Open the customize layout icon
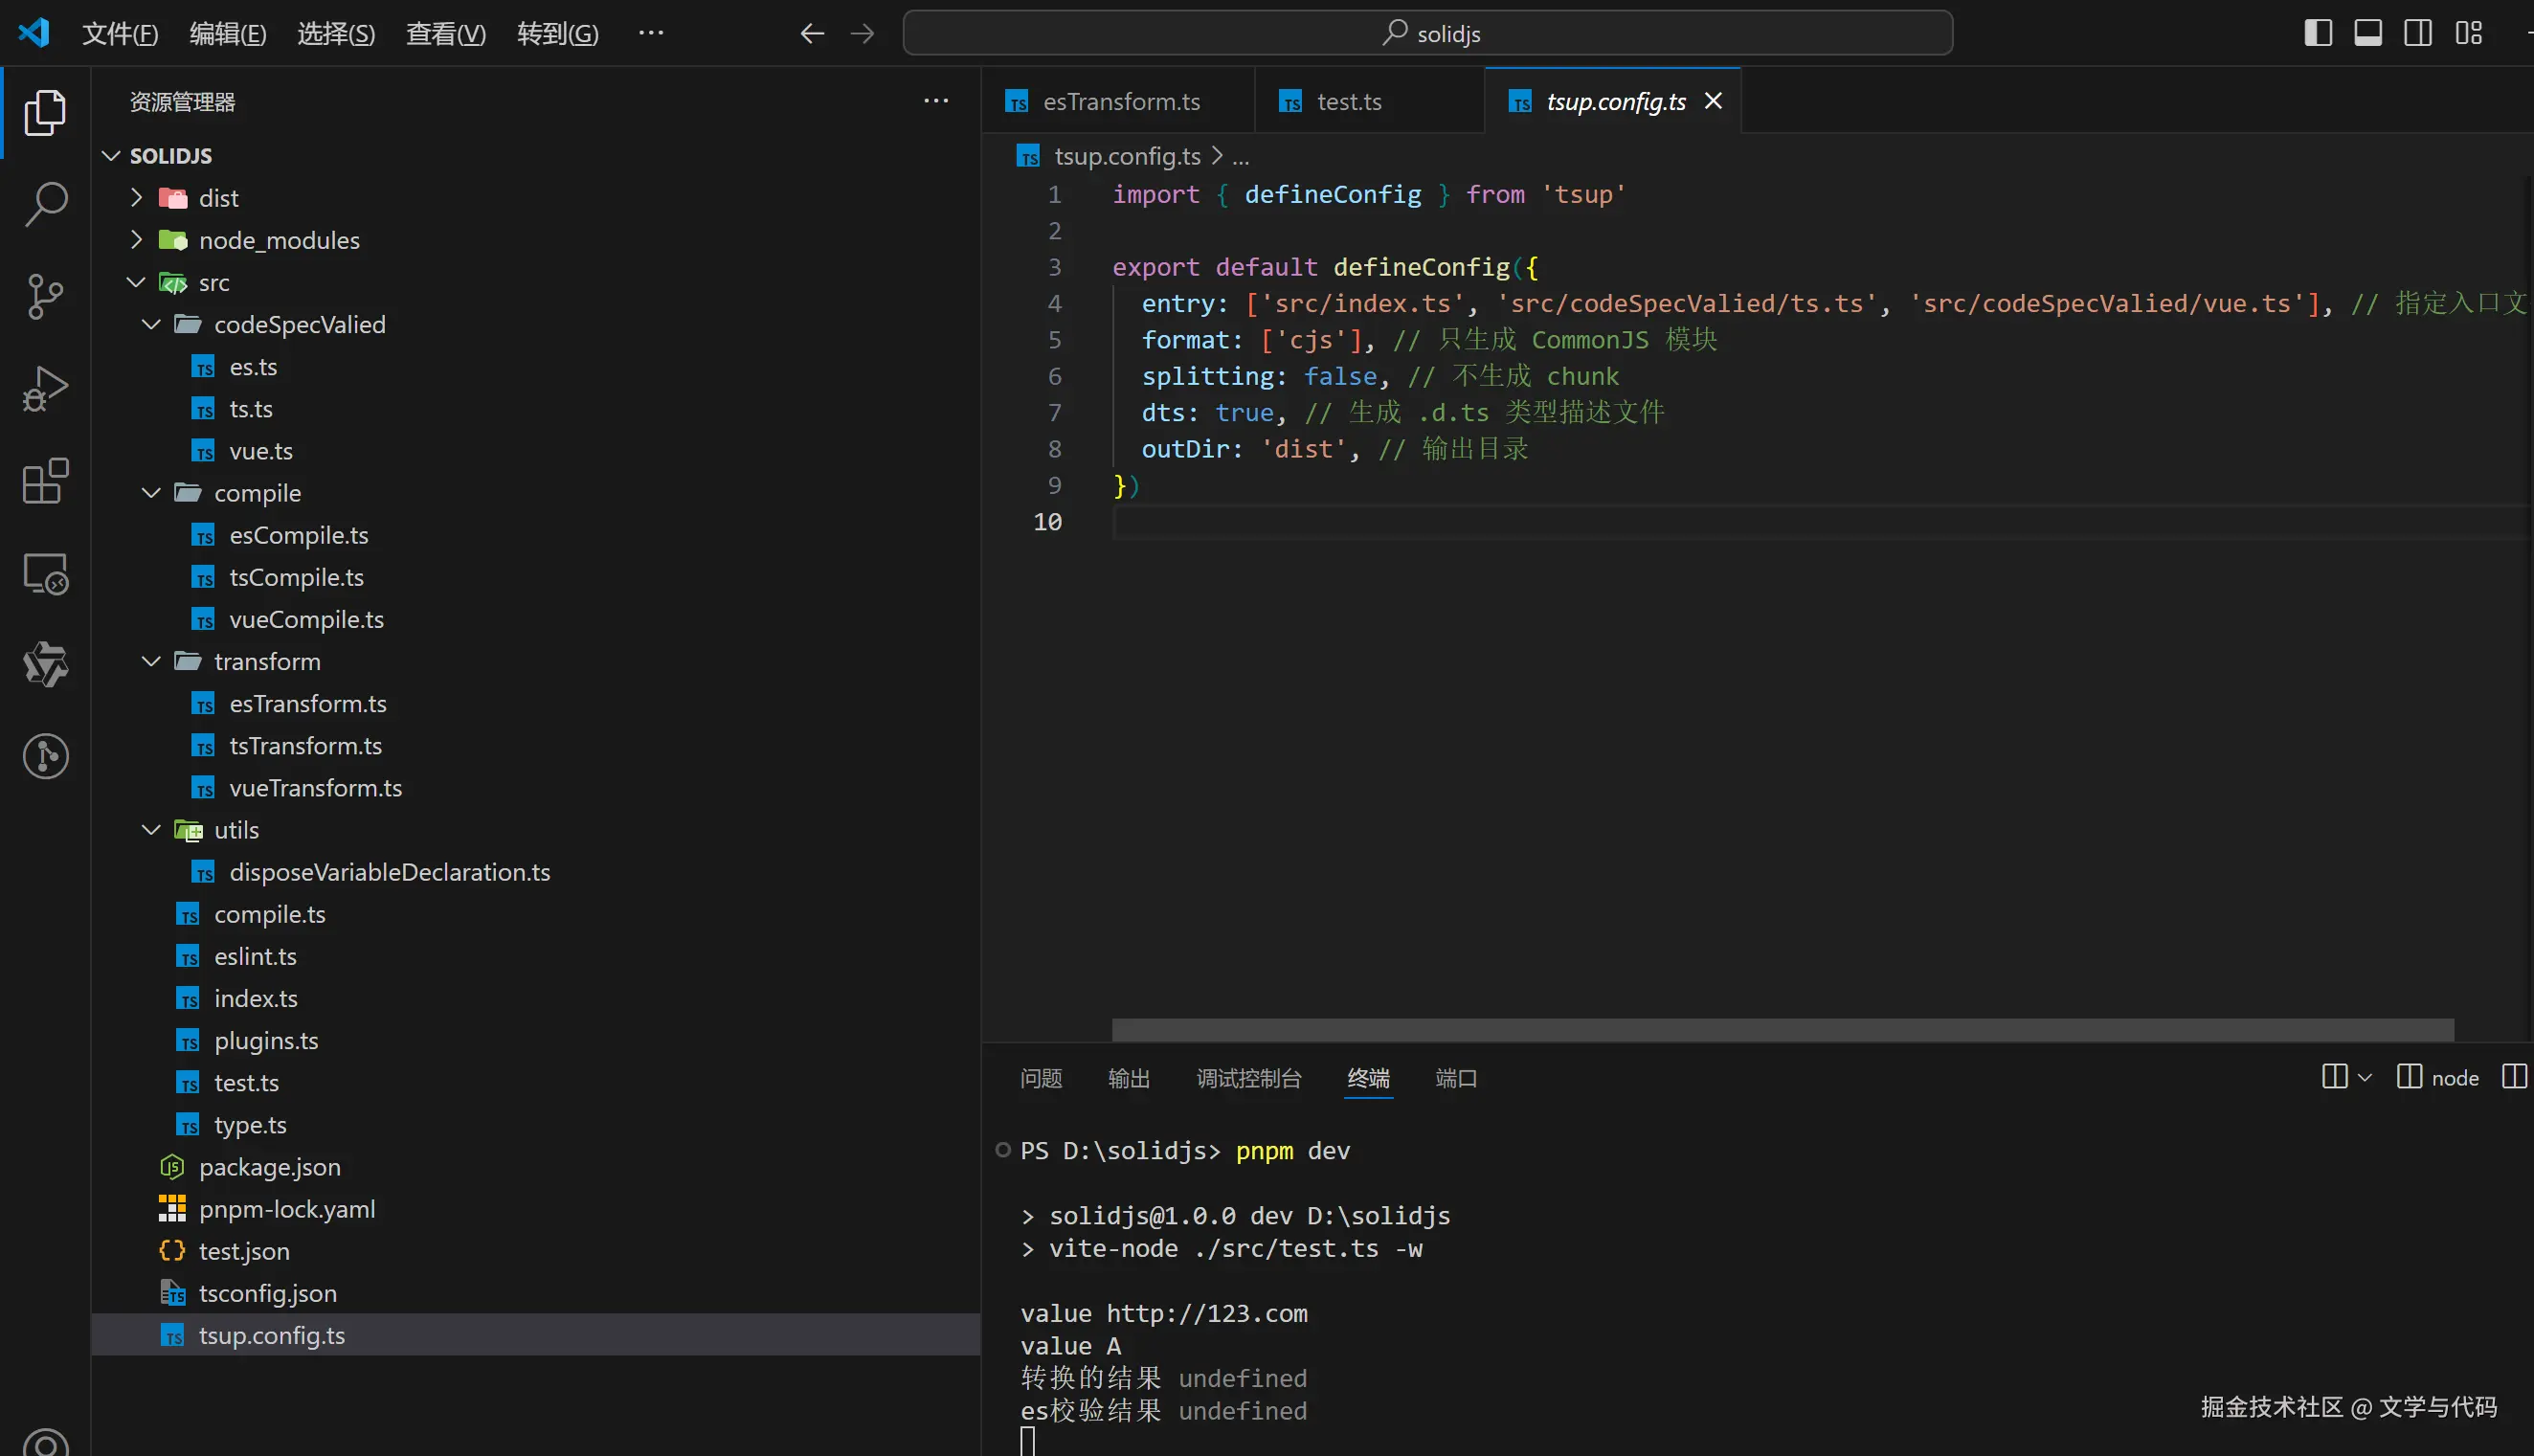This screenshot has width=2534, height=1456. [x=2468, y=33]
